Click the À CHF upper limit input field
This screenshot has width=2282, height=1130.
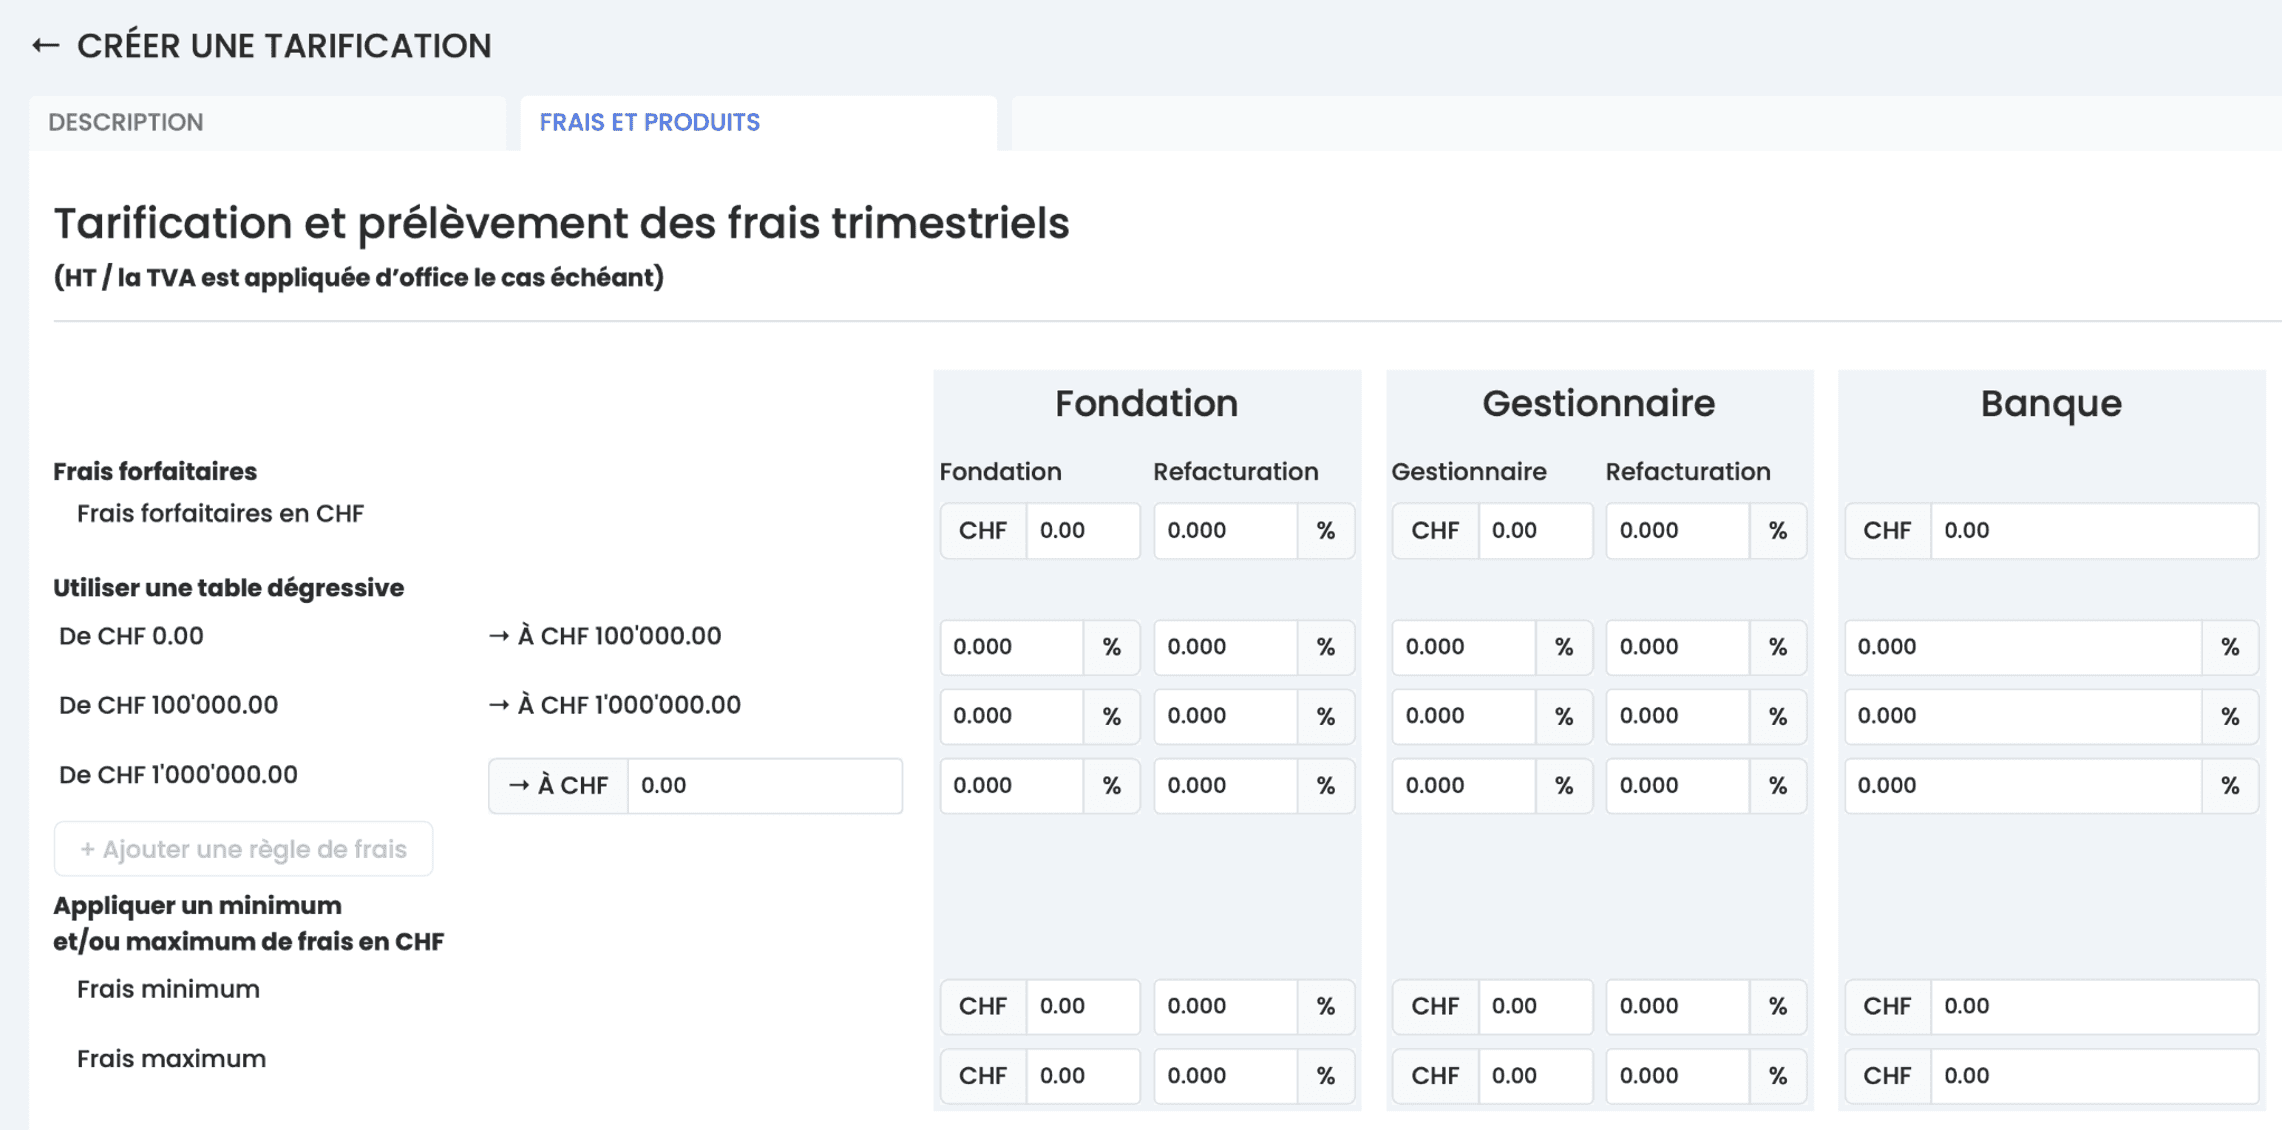click(x=763, y=785)
